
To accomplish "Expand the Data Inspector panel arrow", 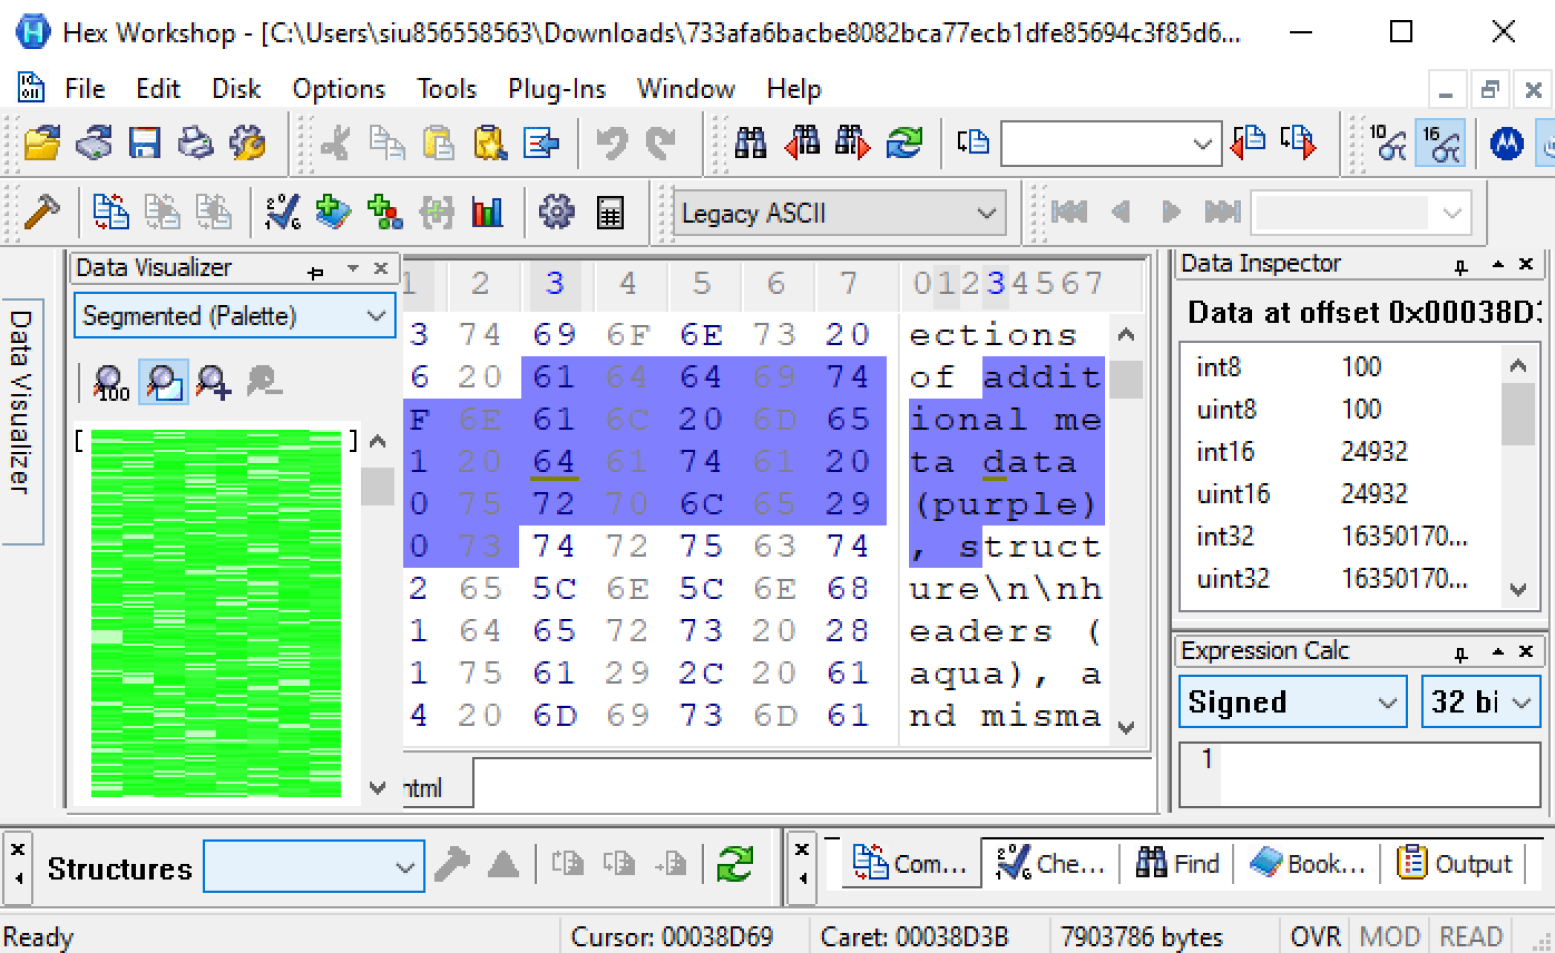I will 1497,264.
